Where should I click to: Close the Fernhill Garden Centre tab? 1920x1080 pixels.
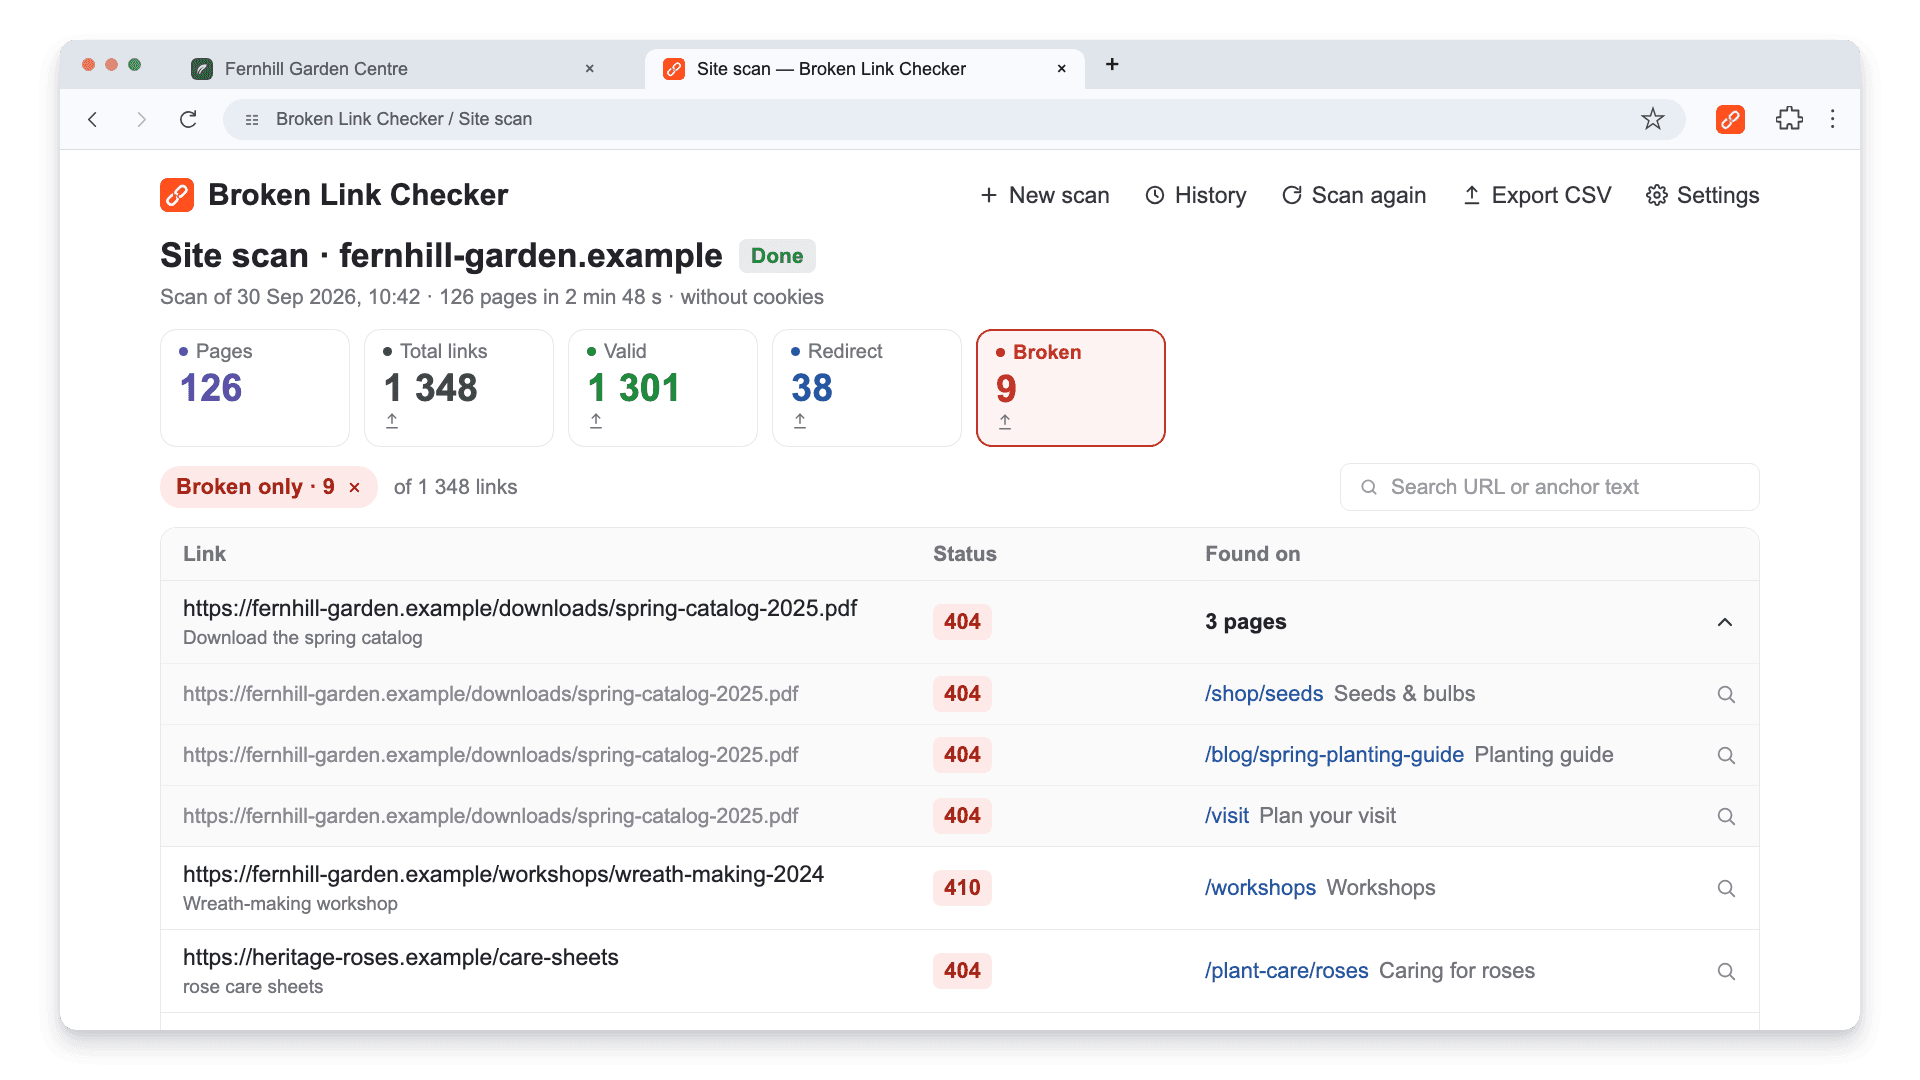(x=590, y=68)
